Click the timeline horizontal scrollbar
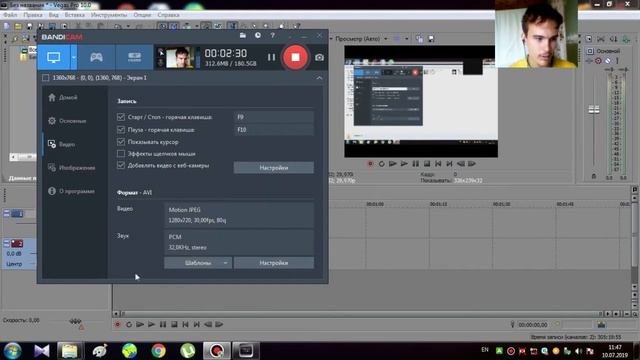The height and width of the screenshot is (360, 640). click(361, 314)
